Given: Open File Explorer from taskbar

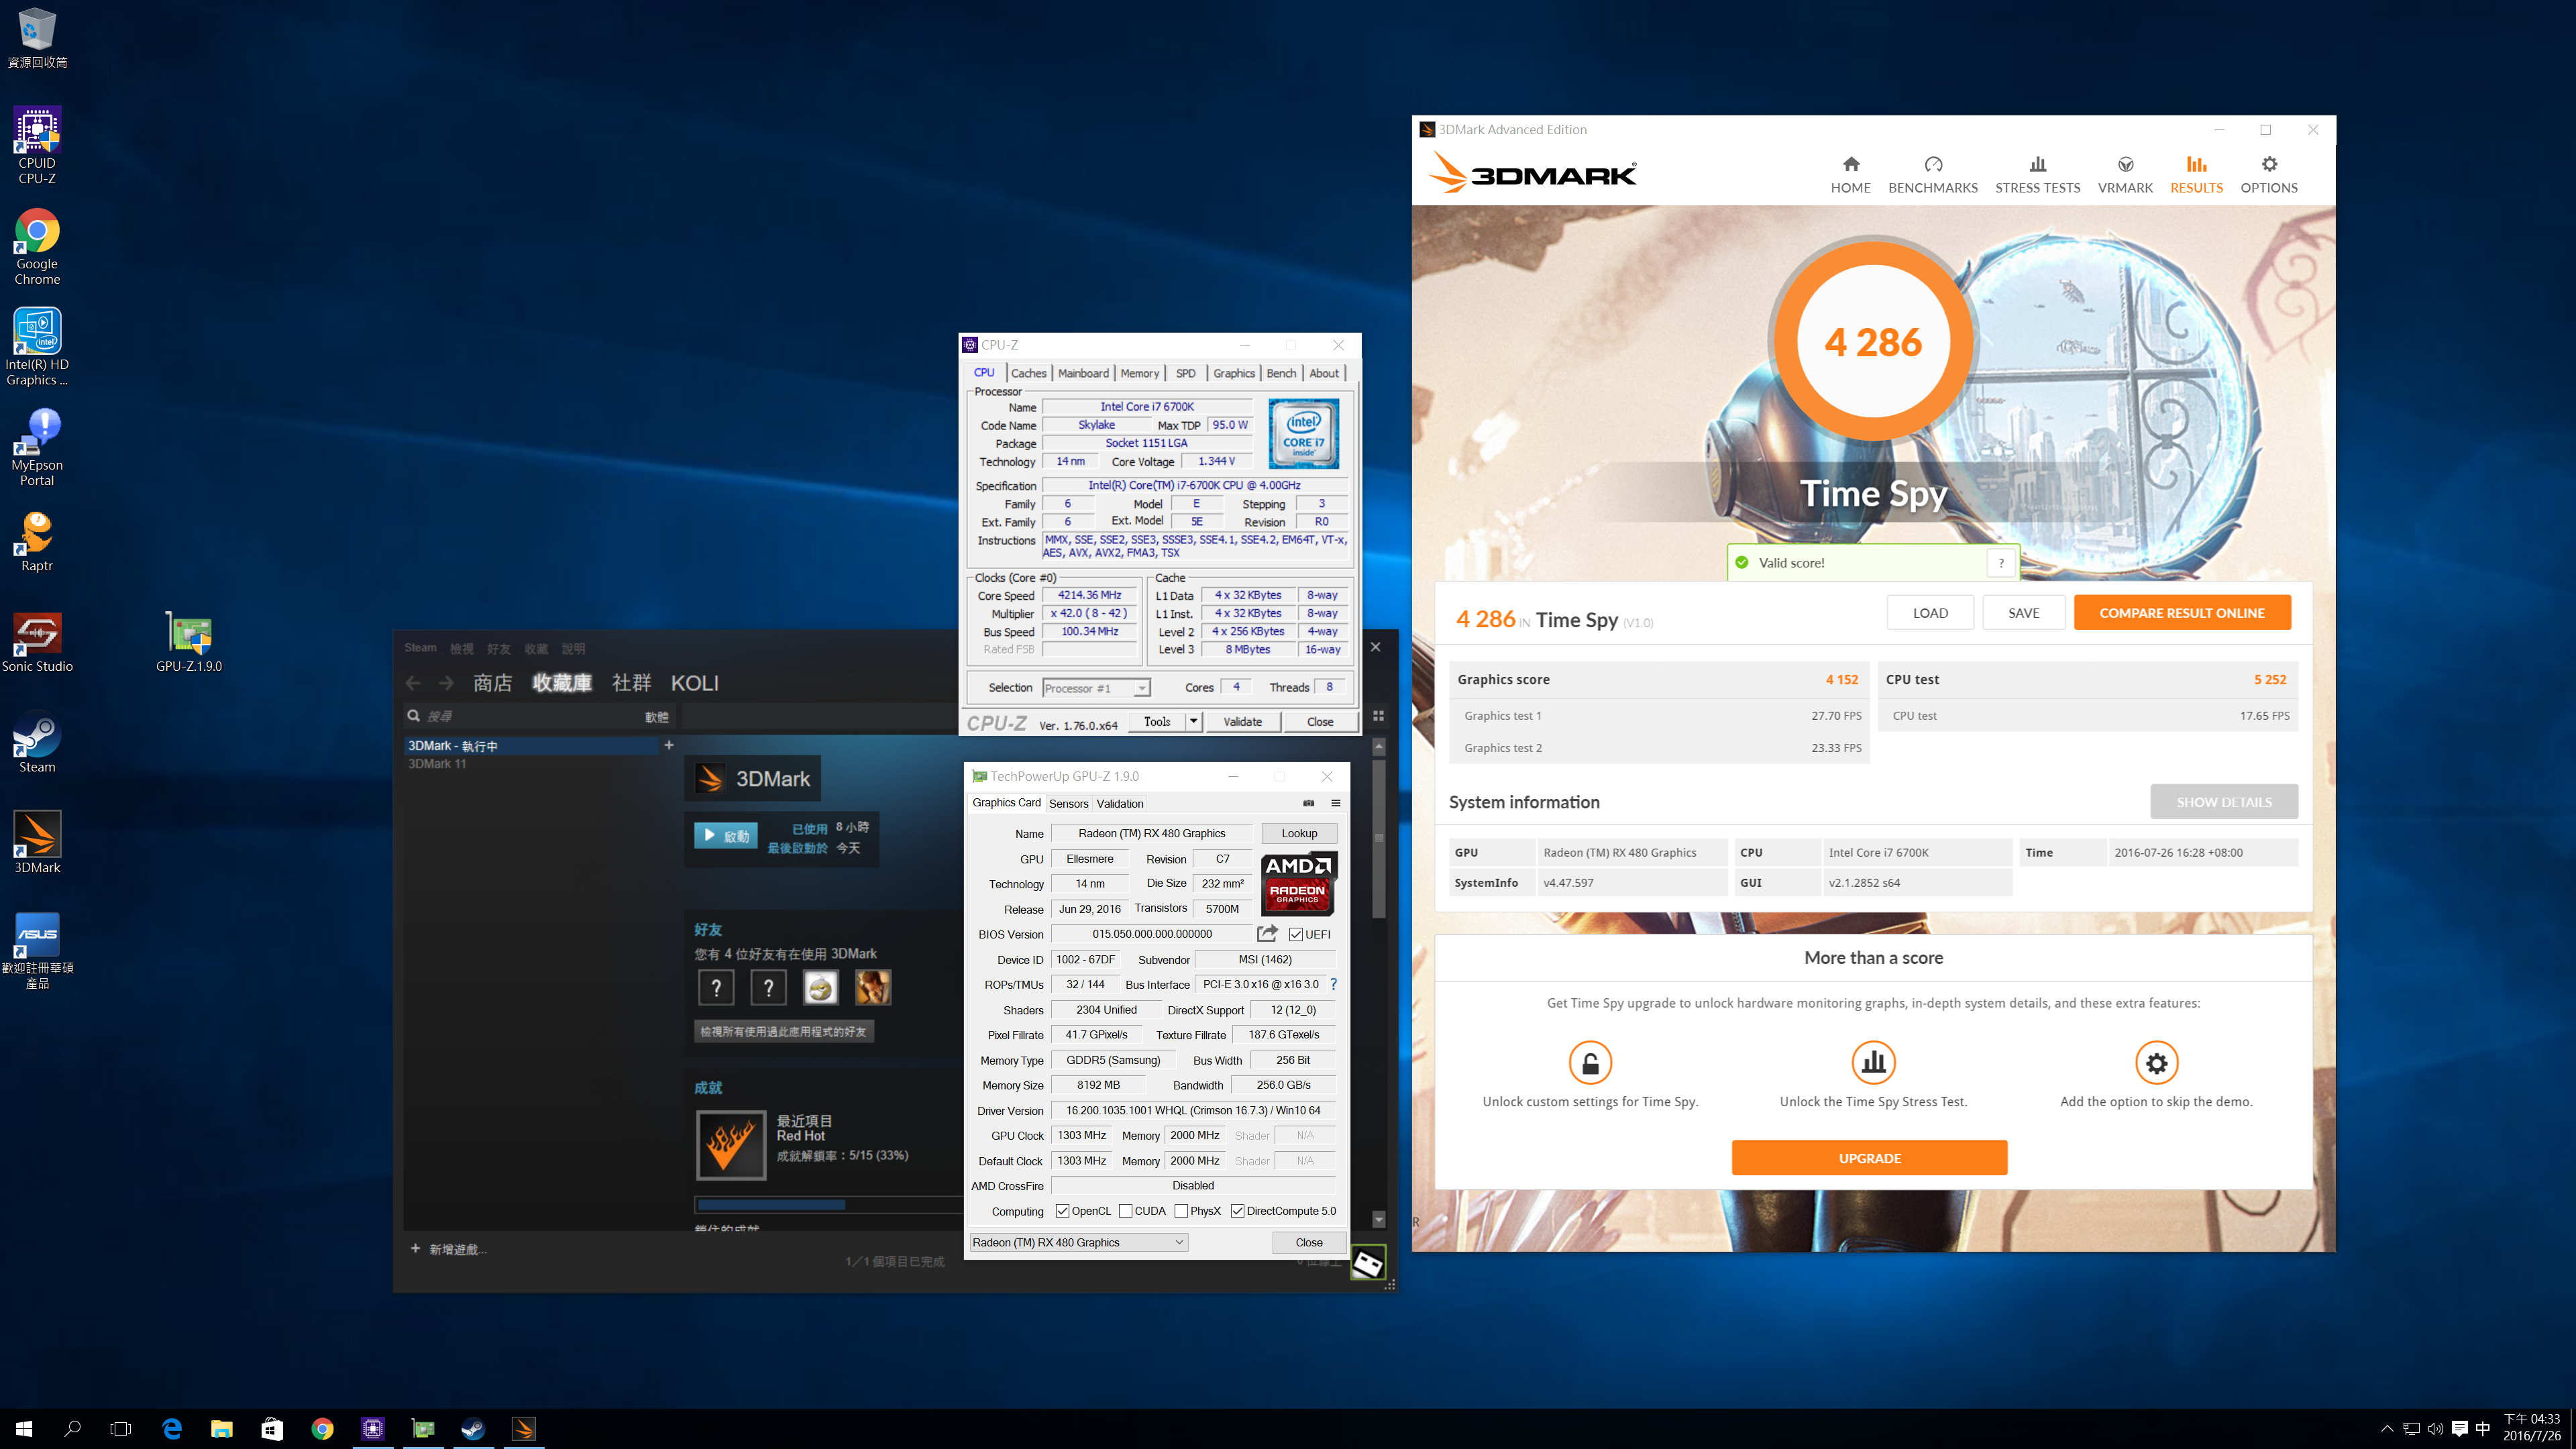Looking at the screenshot, I should pyautogui.click(x=222, y=1429).
